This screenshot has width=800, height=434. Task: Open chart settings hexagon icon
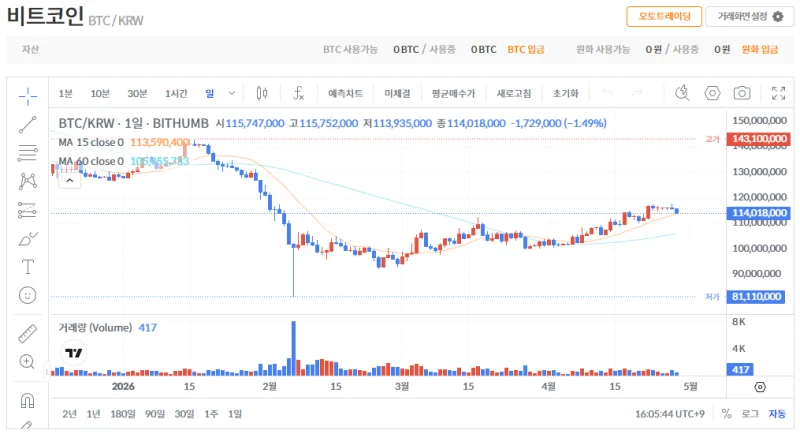click(x=712, y=93)
